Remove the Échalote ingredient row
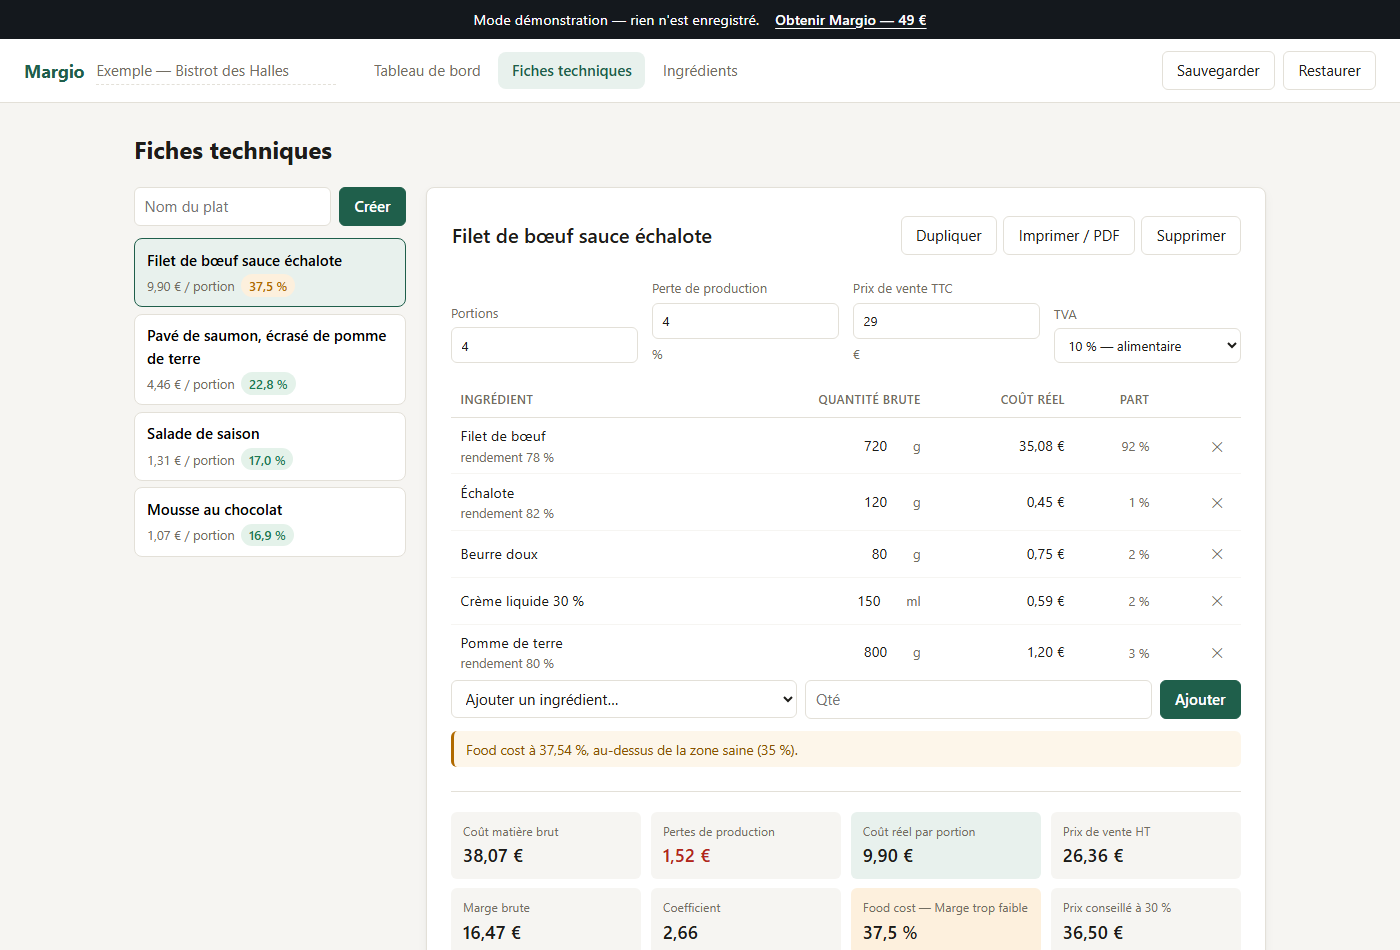Image resolution: width=1400 pixels, height=950 pixels. click(1217, 503)
